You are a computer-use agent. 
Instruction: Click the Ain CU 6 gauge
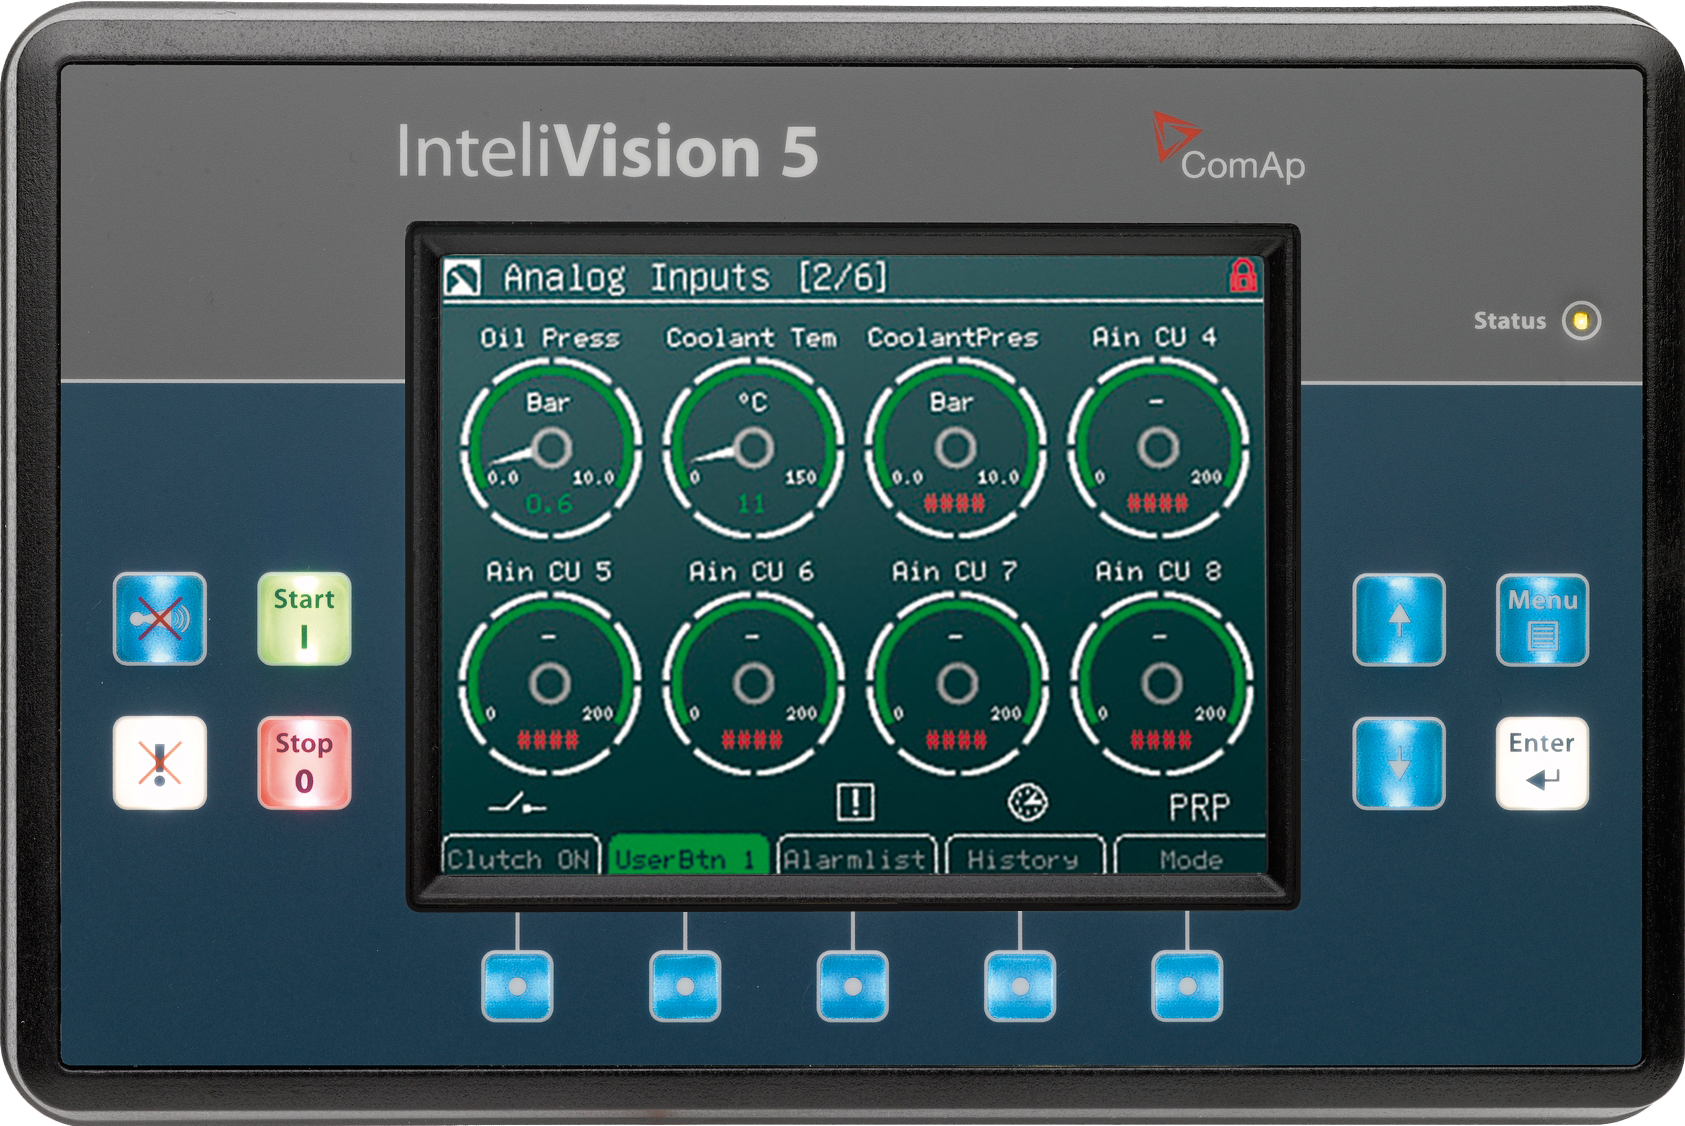point(753,684)
